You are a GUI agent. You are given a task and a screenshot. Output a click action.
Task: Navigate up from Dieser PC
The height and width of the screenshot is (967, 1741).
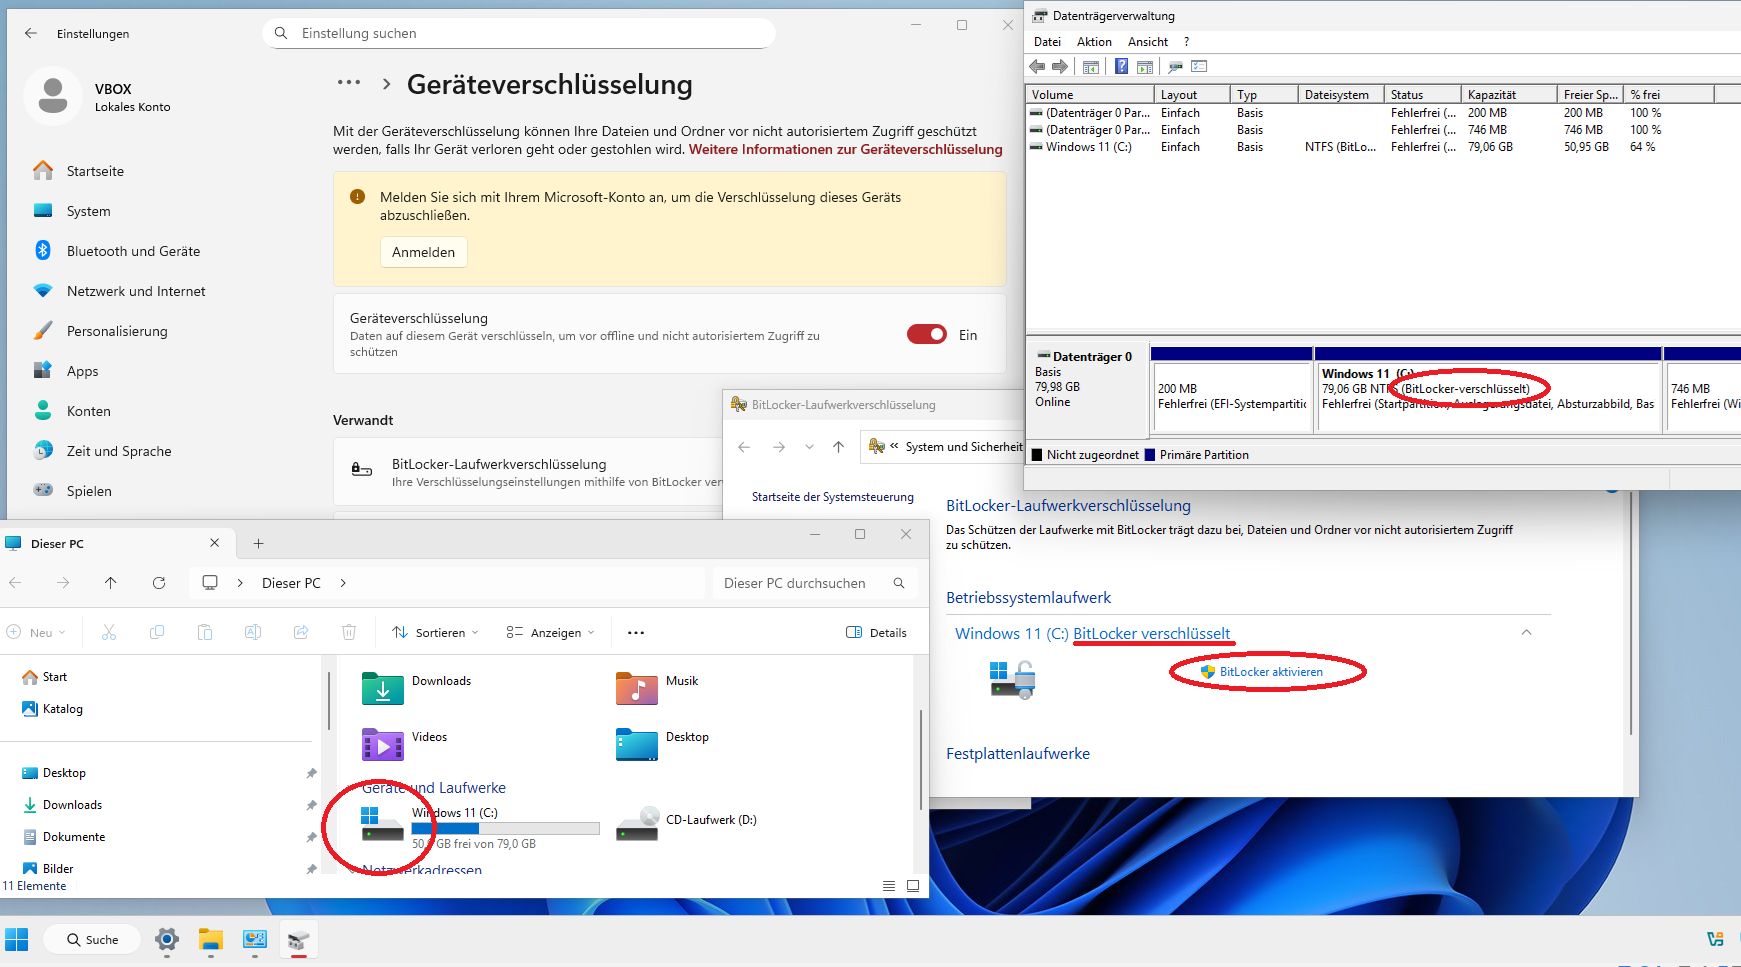point(111,582)
